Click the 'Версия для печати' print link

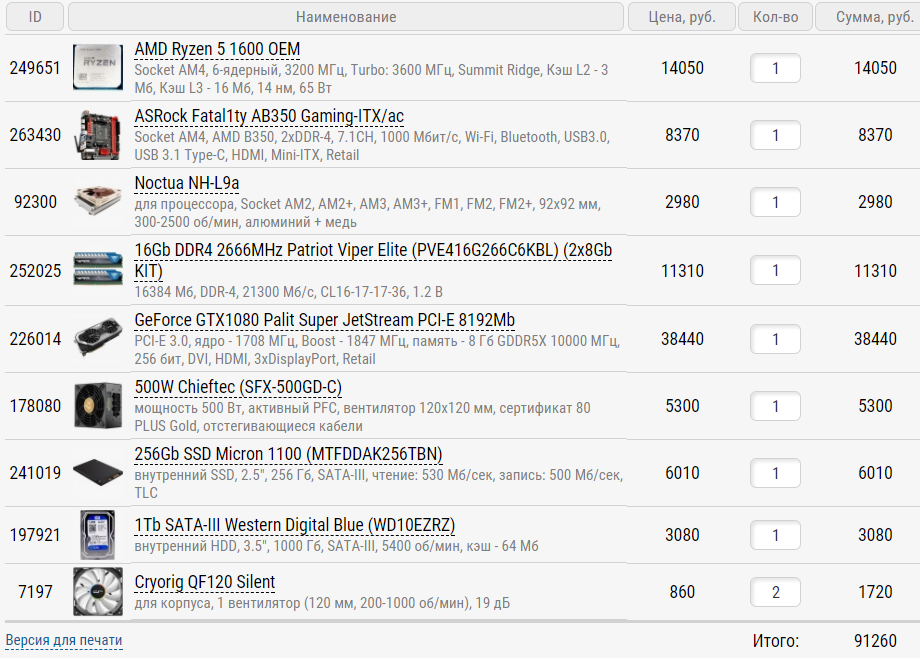64,640
